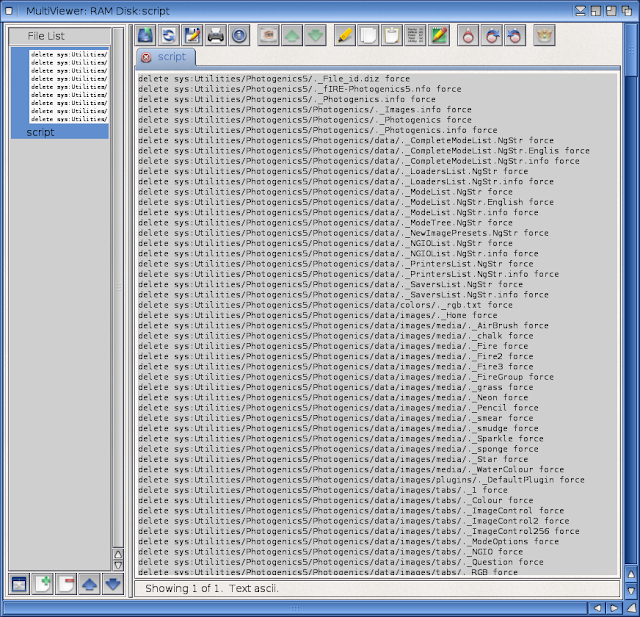The width and height of the screenshot is (640, 617).
Task: Click the script preview thumbnail in File List
Action: (x=69, y=86)
